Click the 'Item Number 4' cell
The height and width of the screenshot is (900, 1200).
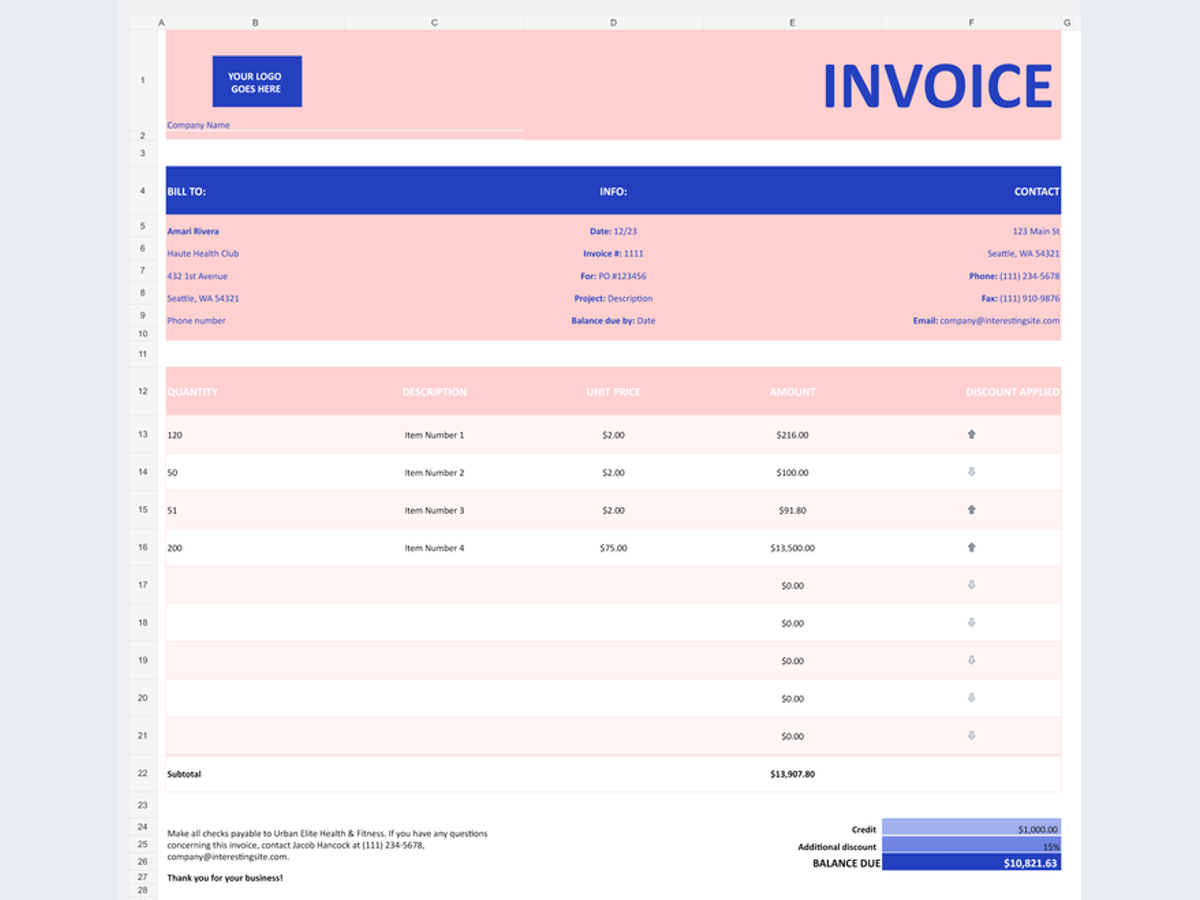pyautogui.click(x=434, y=548)
